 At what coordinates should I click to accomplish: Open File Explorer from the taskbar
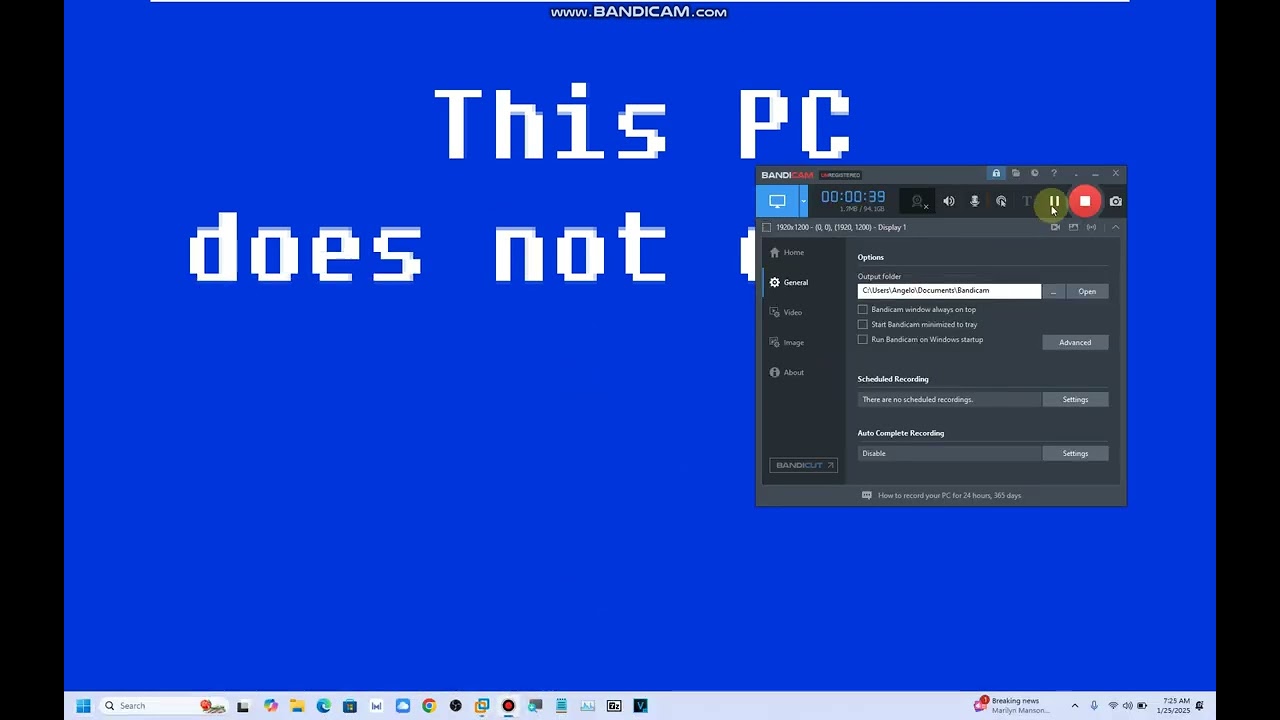(297, 706)
